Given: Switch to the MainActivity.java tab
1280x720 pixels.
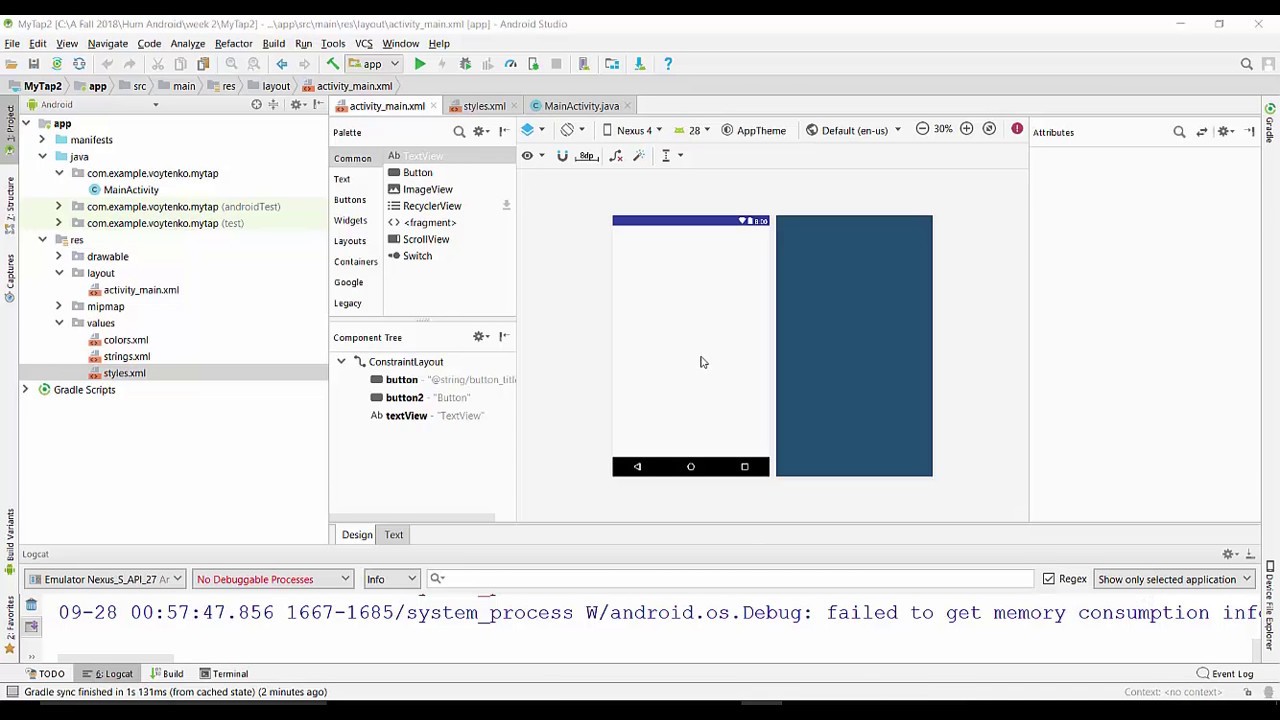Looking at the screenshot, I should tap(581, 106).
